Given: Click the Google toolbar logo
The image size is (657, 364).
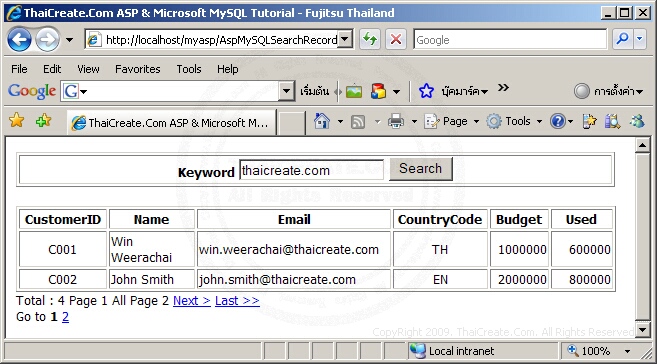Looking at the screenshot, I should (32, 91).
